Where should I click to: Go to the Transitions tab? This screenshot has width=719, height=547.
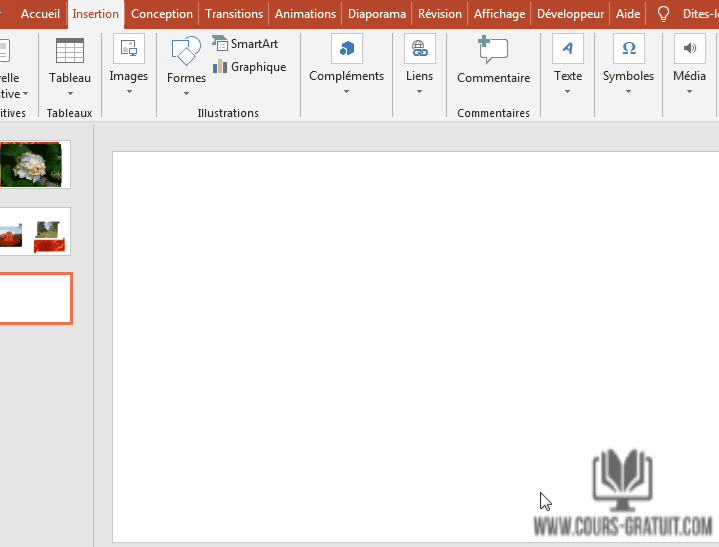click(234, 14)
